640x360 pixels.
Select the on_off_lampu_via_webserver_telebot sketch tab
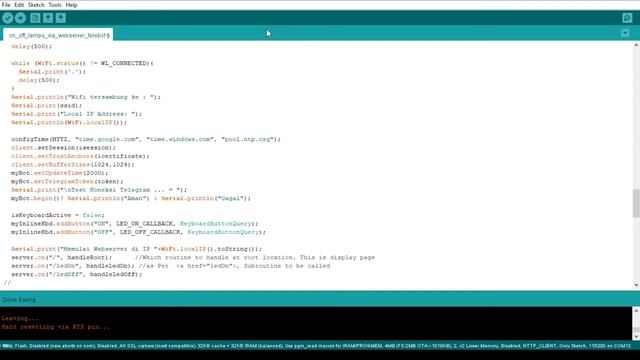pos(58,35)
